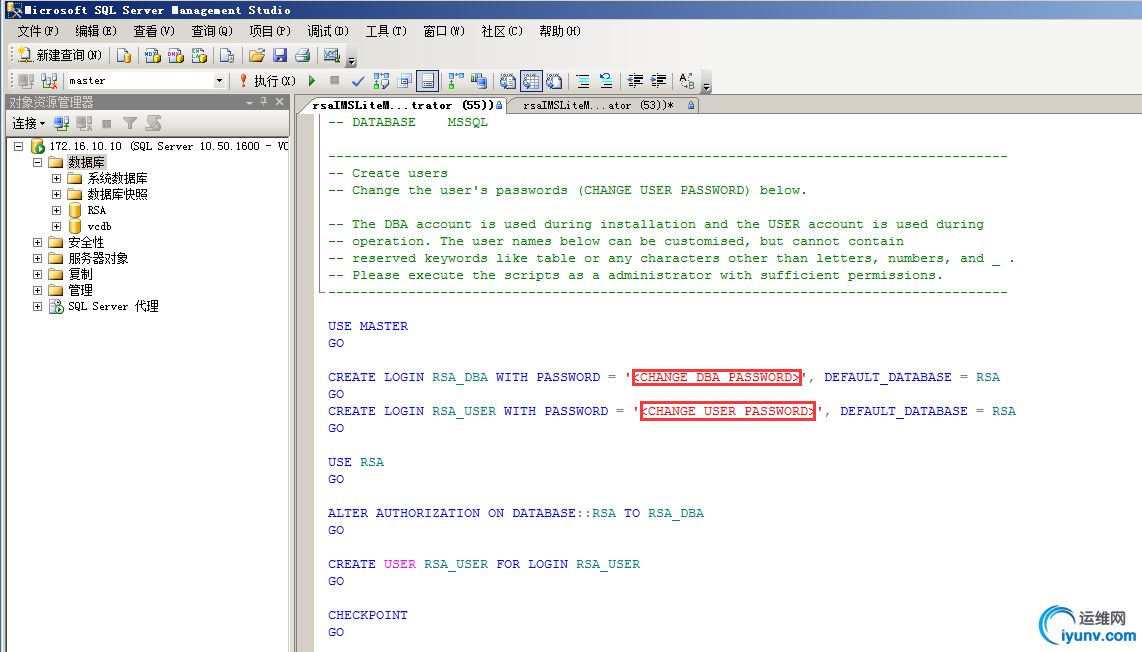
Task: Click the Uncomment selected lines icon
Action: pyautogui.click(x=605, y=81)
